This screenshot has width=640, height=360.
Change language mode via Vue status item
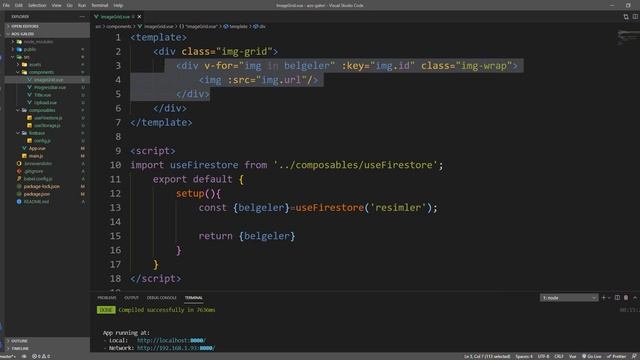tap(572, 356)
